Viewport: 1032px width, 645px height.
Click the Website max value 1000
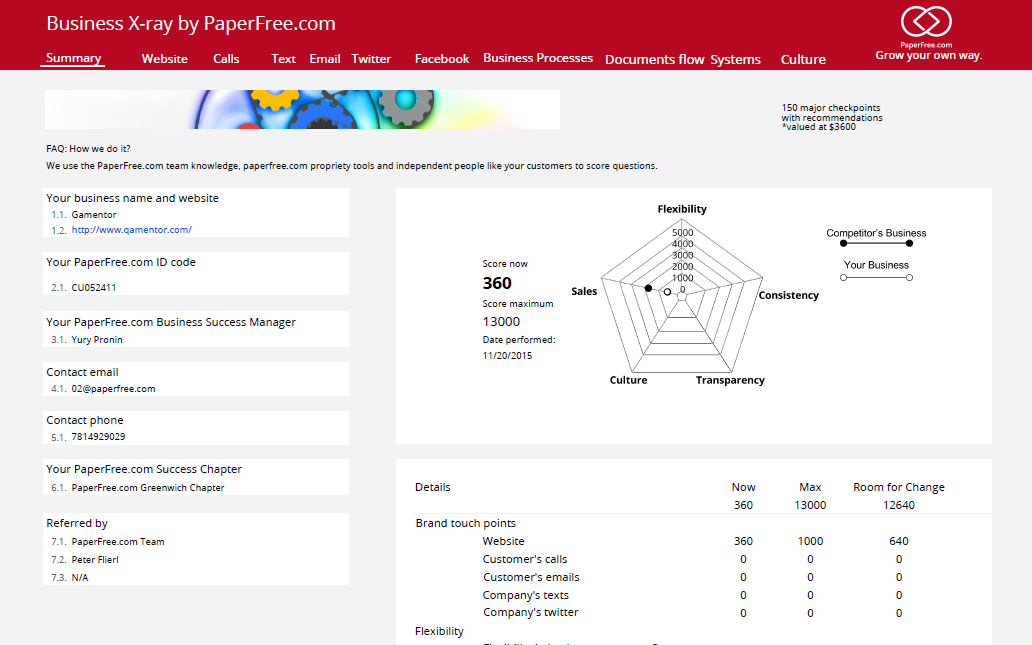click(x=810, y=541)
